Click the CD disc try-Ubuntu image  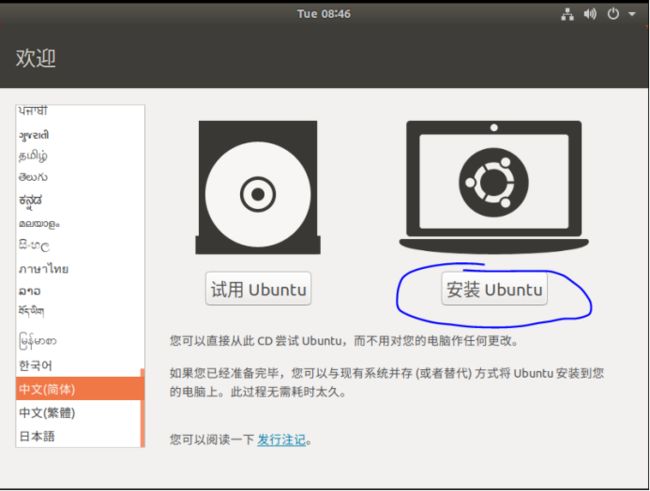coord(258,187)
